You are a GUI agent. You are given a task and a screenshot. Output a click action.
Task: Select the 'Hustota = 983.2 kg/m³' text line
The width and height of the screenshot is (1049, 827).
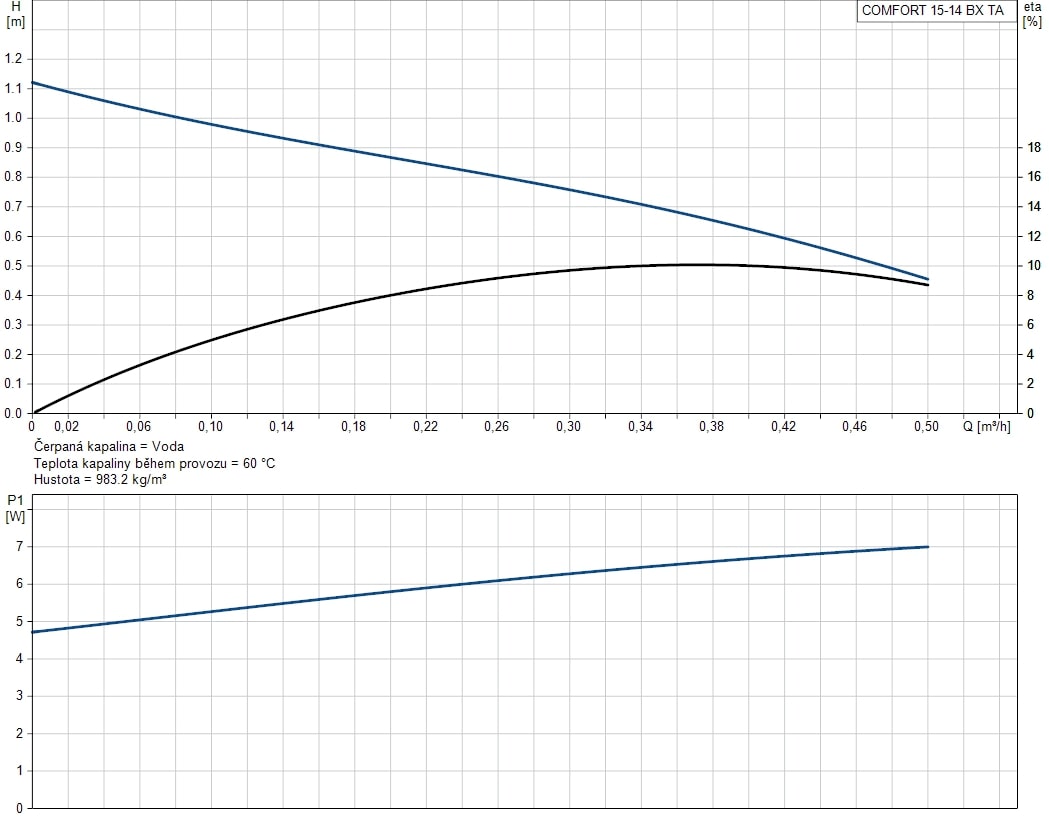point(100,480)
